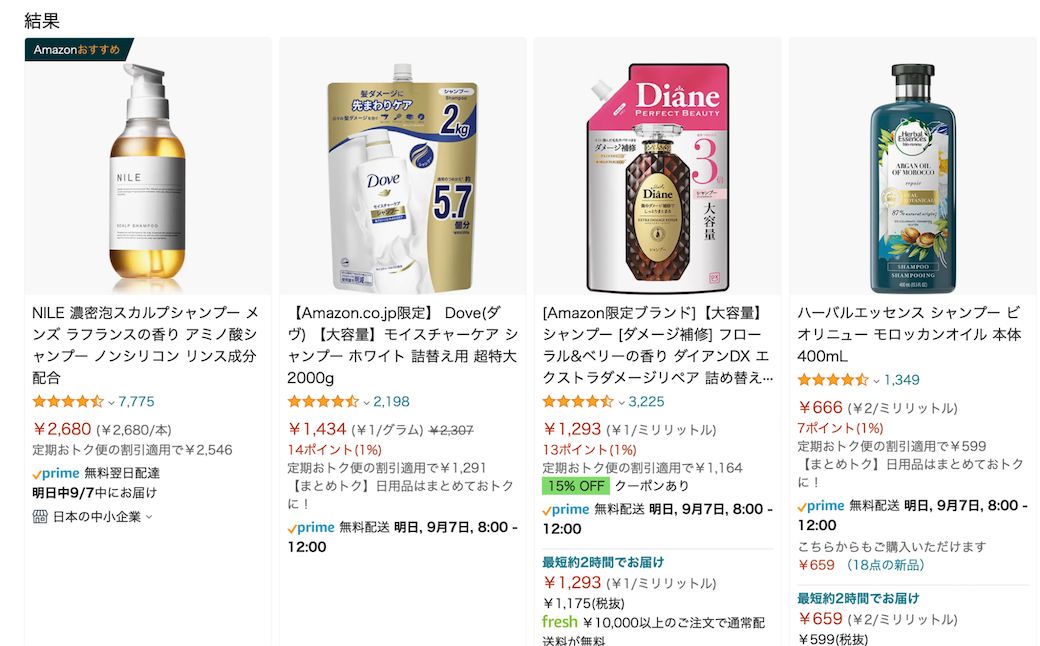This screenshot has width=1040, height=646.
Task: Click the Japanese small business building icon
Action: 40,516
